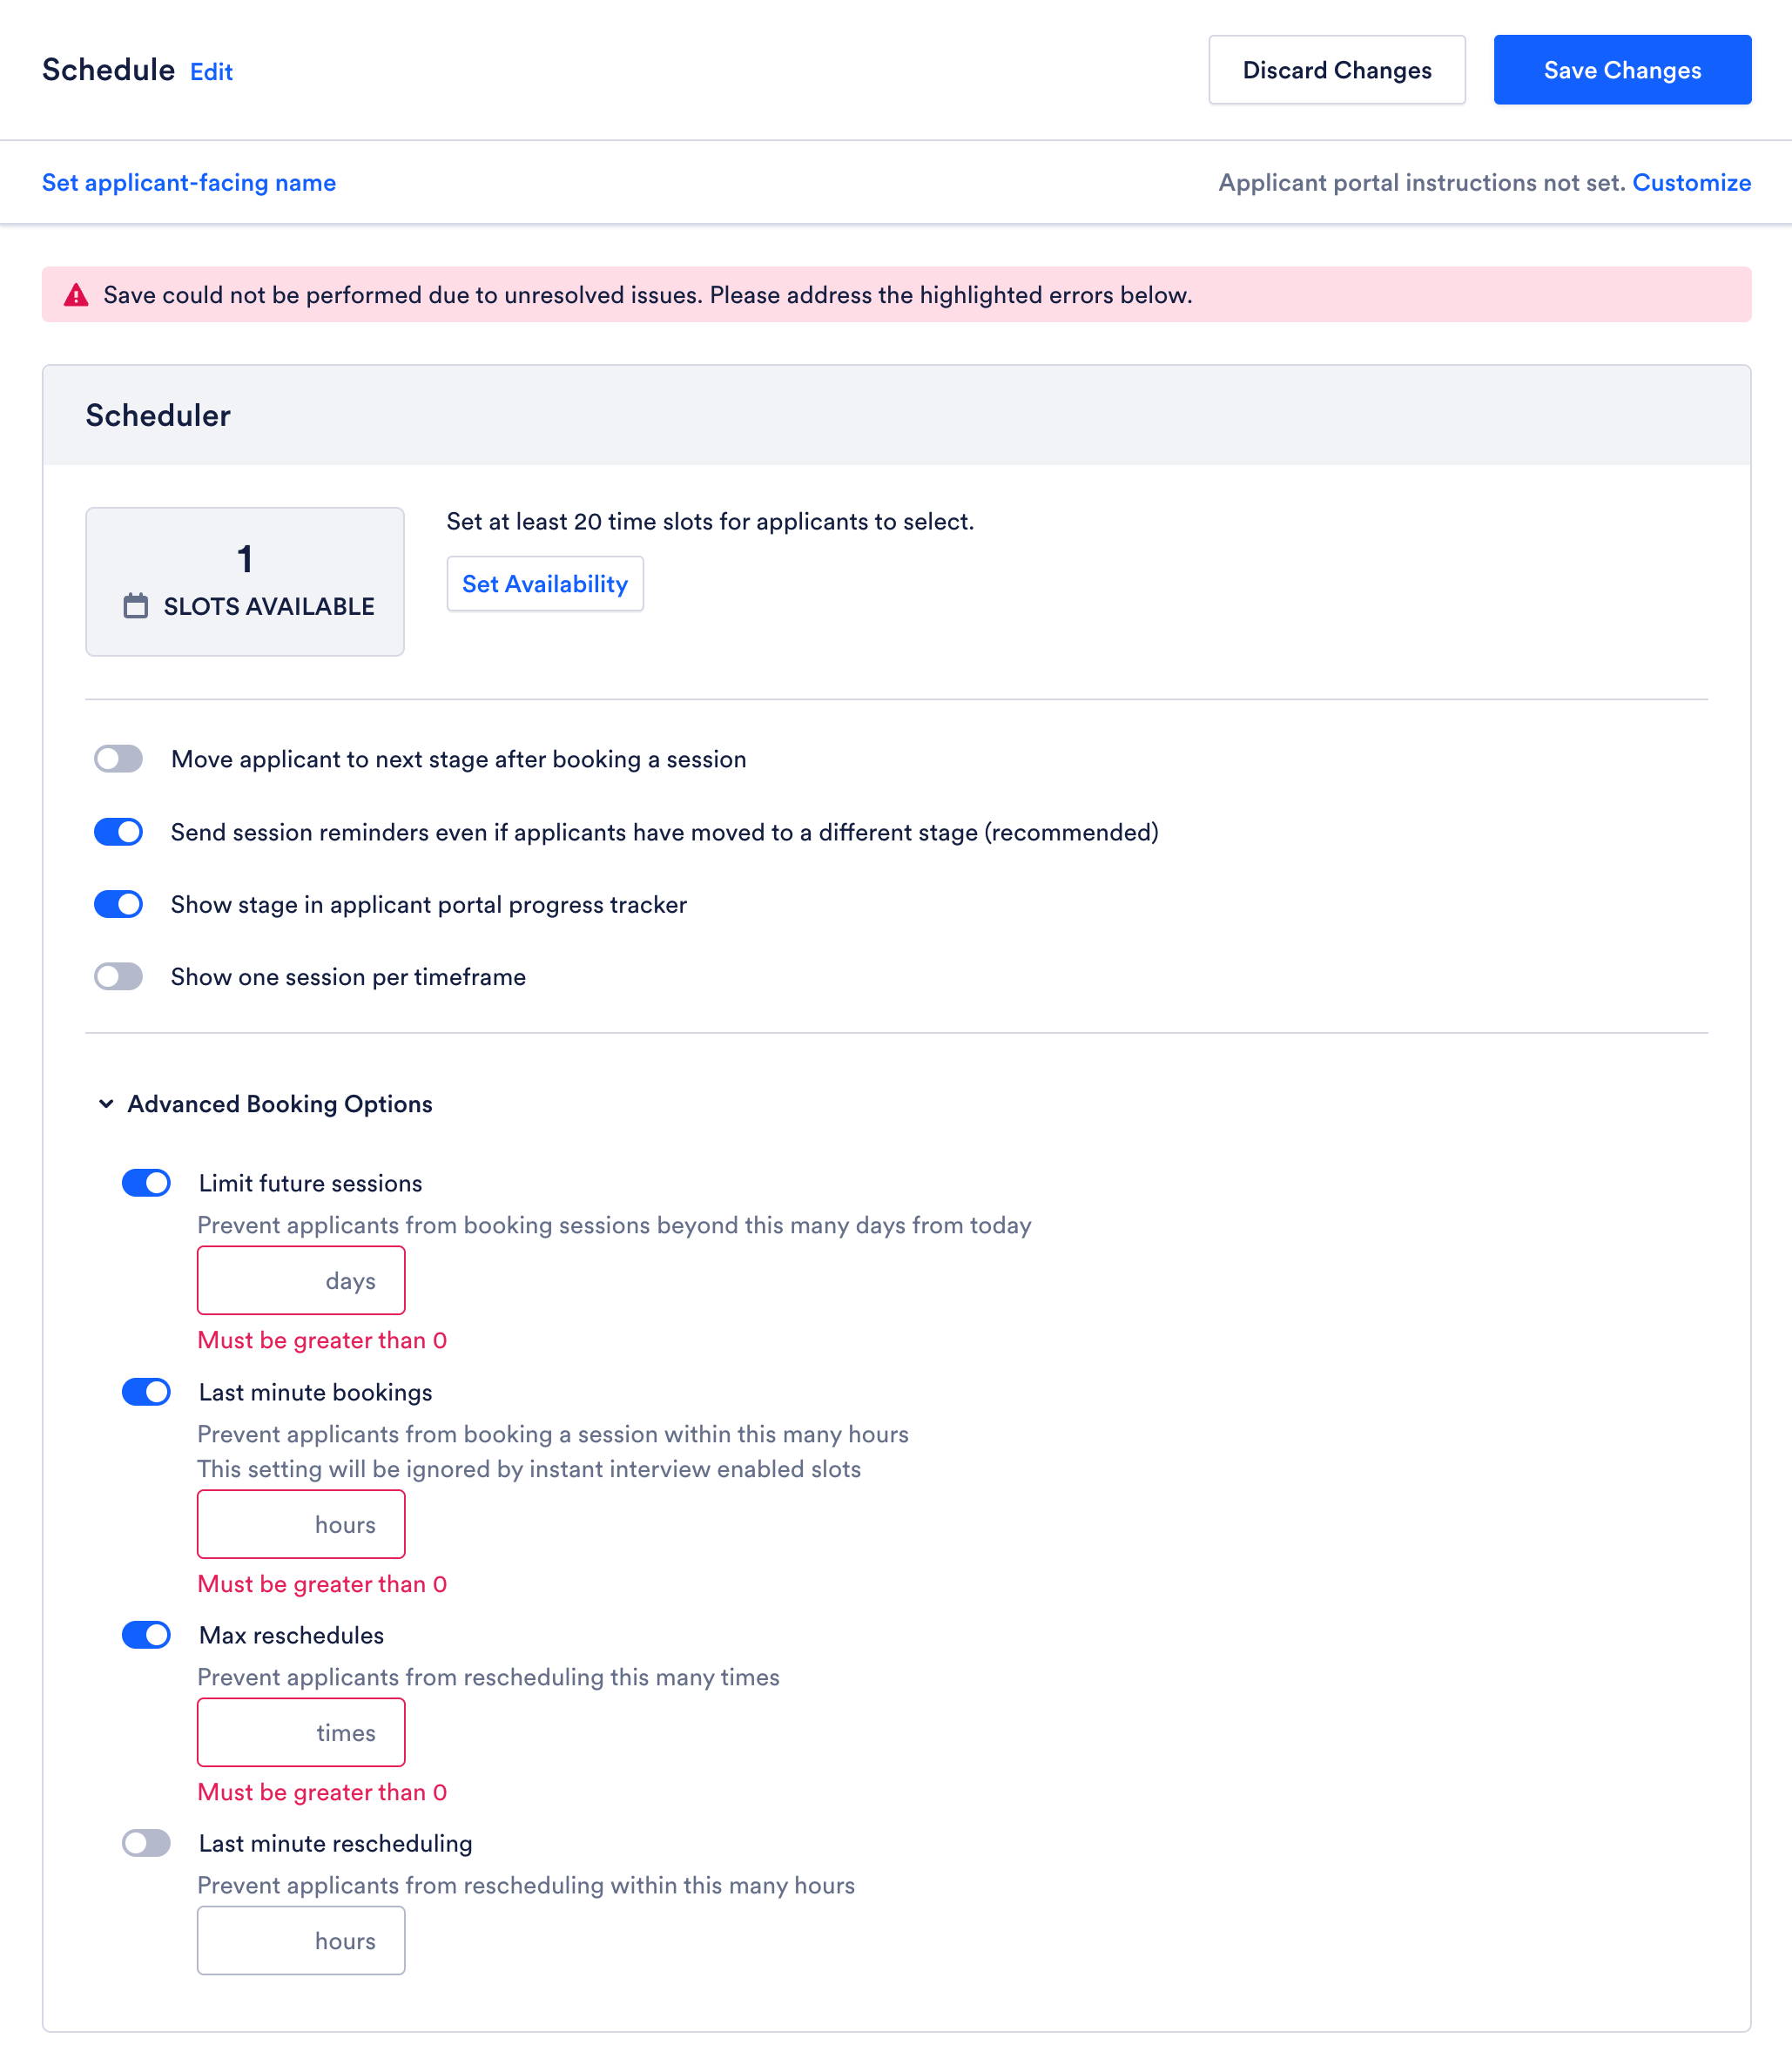This screenshot has width=1792, height=2045.
Task: Switch off Max reschedules toggle
Action: click(146, 1635)
